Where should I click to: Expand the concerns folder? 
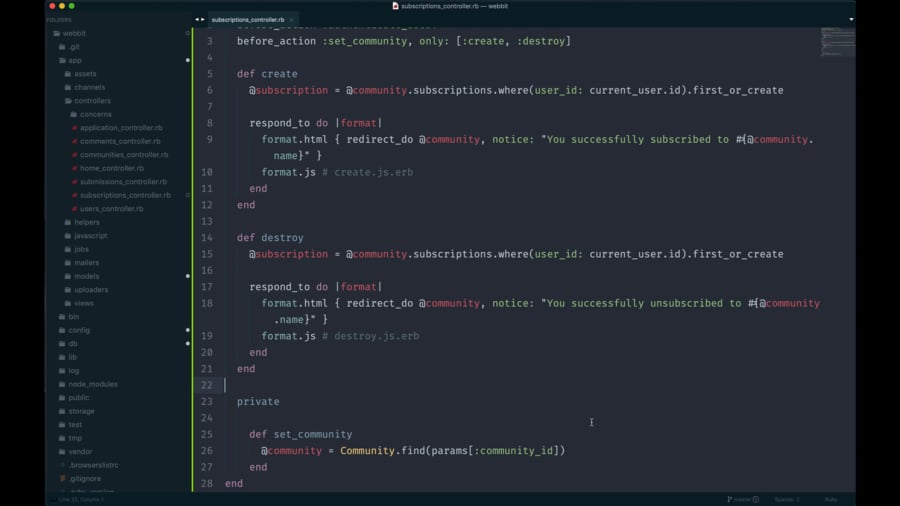coord(73,114)
